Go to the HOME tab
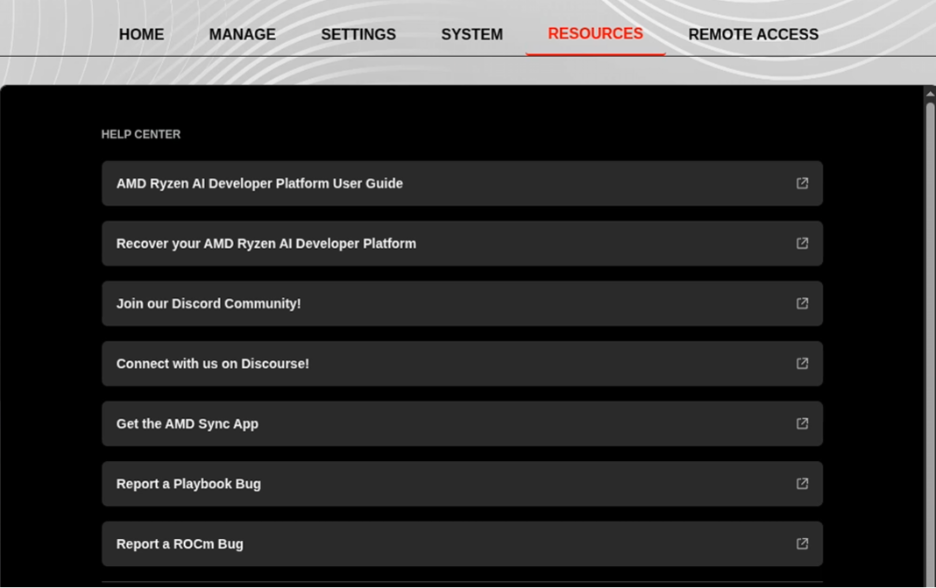Viewport: 936px width, 588px height. coord(141,34)
